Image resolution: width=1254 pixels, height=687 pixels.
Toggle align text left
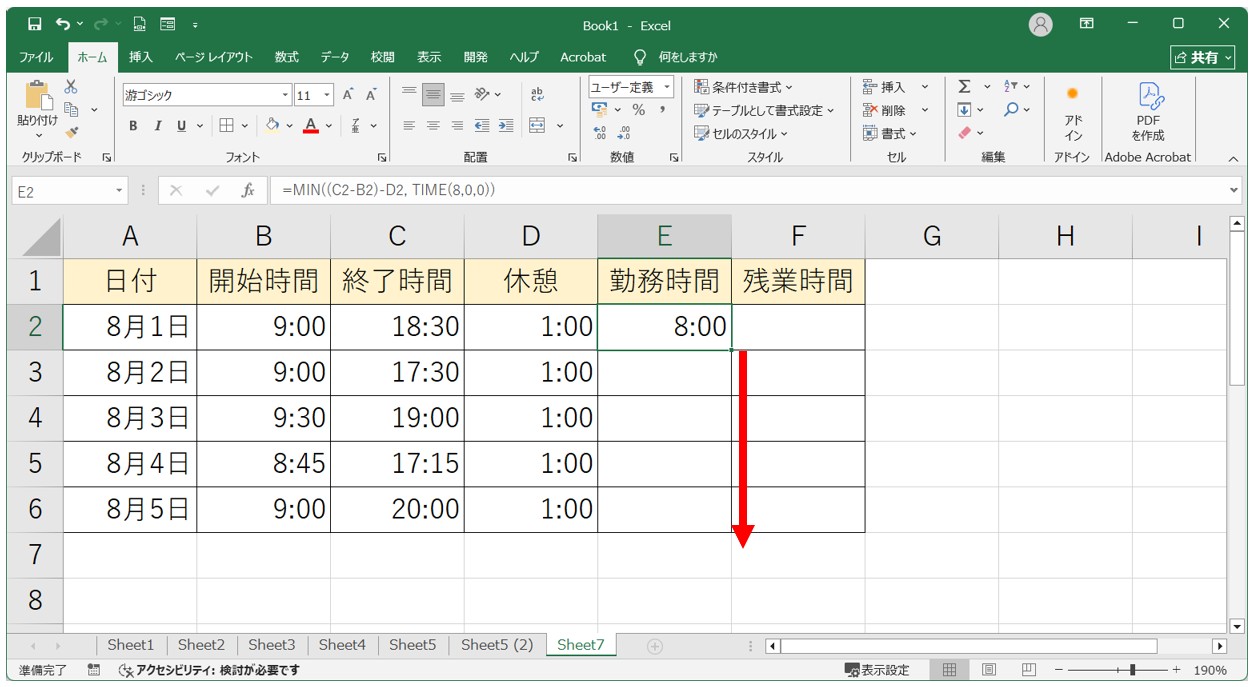[x=409, y=126]
